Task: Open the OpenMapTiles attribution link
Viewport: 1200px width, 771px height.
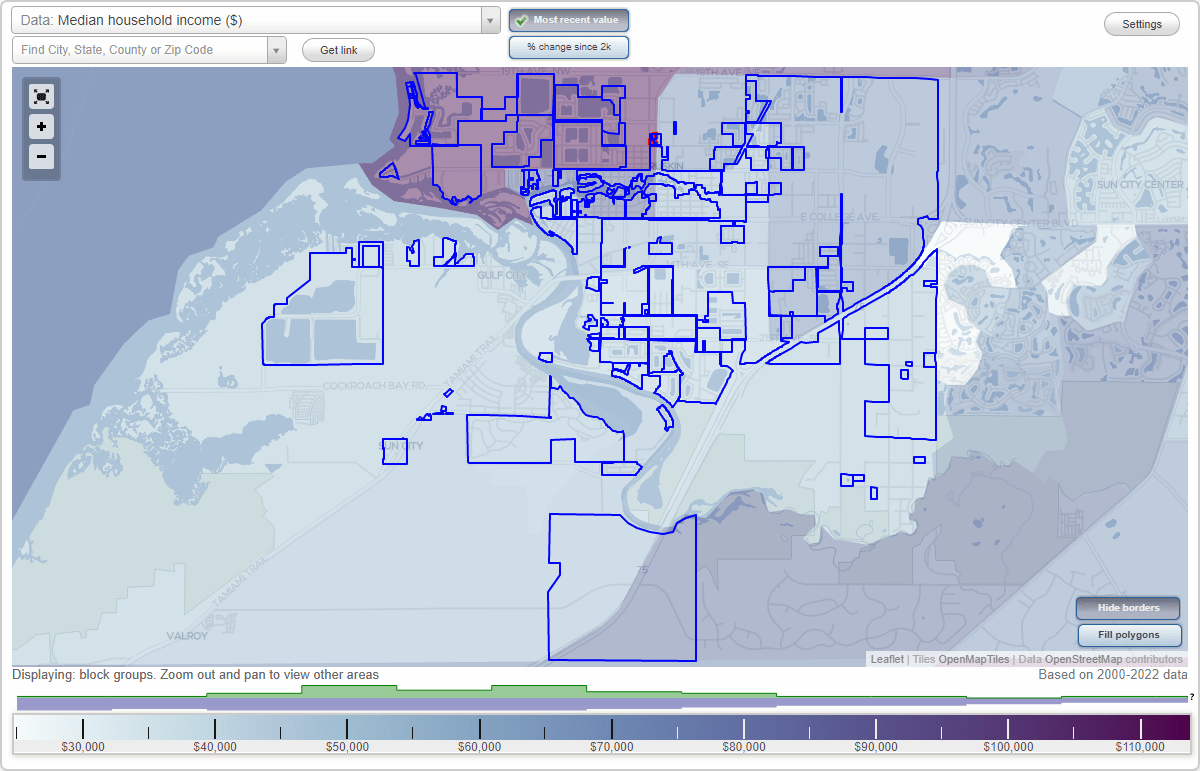Action: click(973, 659)
